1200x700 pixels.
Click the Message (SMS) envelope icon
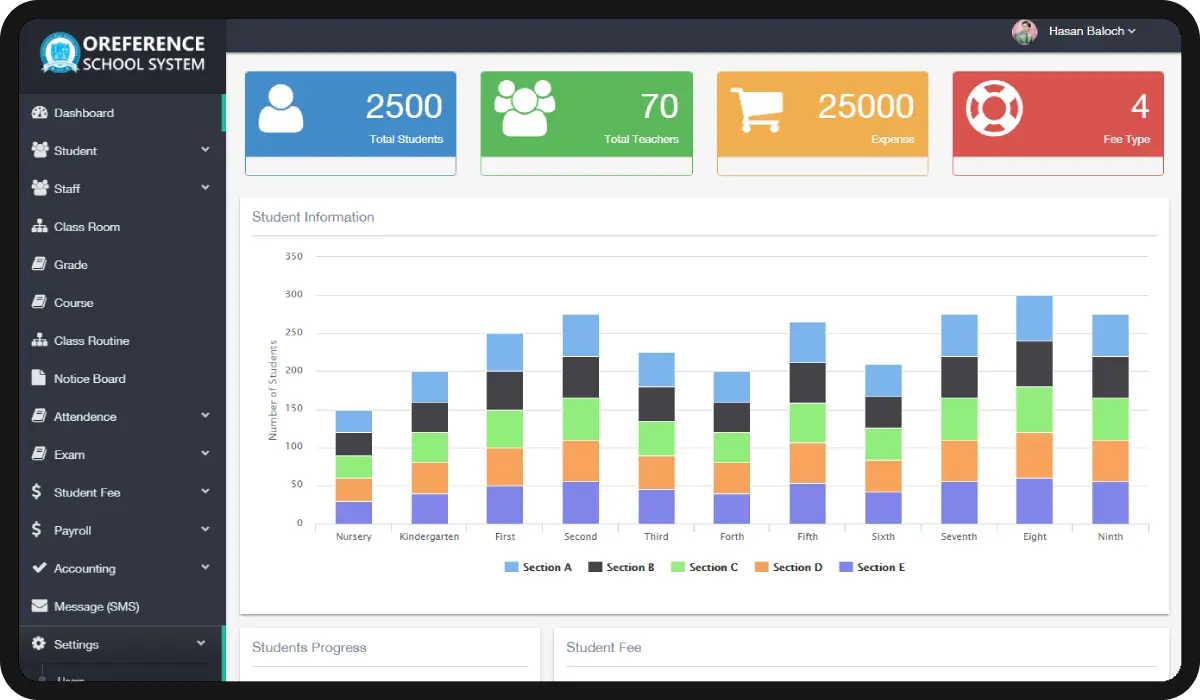click(40, 607)
